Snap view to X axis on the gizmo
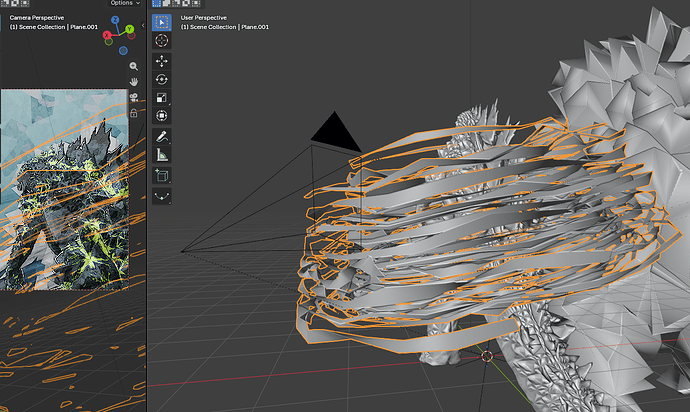690x412 pixels. point(106,35)
